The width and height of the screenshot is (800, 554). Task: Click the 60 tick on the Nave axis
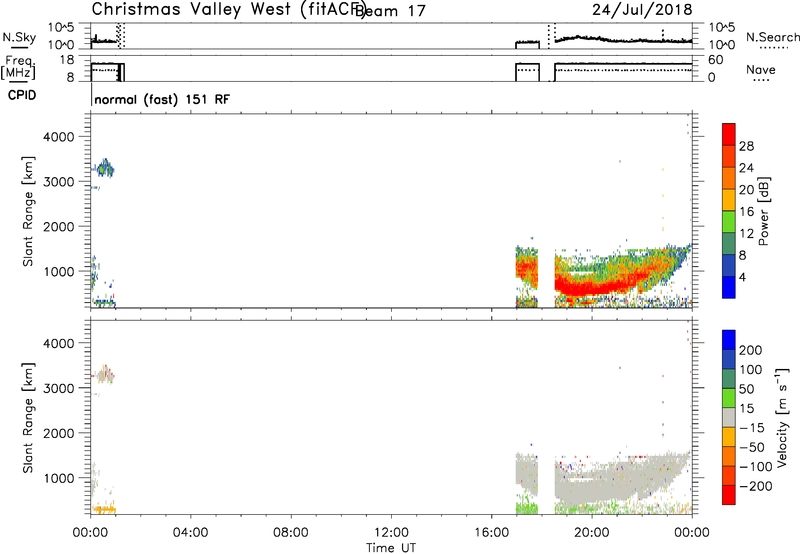coord(716,60)
